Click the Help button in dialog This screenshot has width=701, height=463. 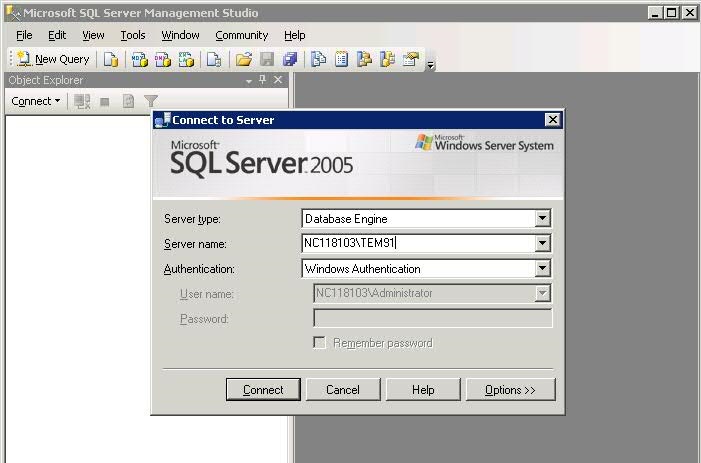pyautogui.click(x=423, y=390)
